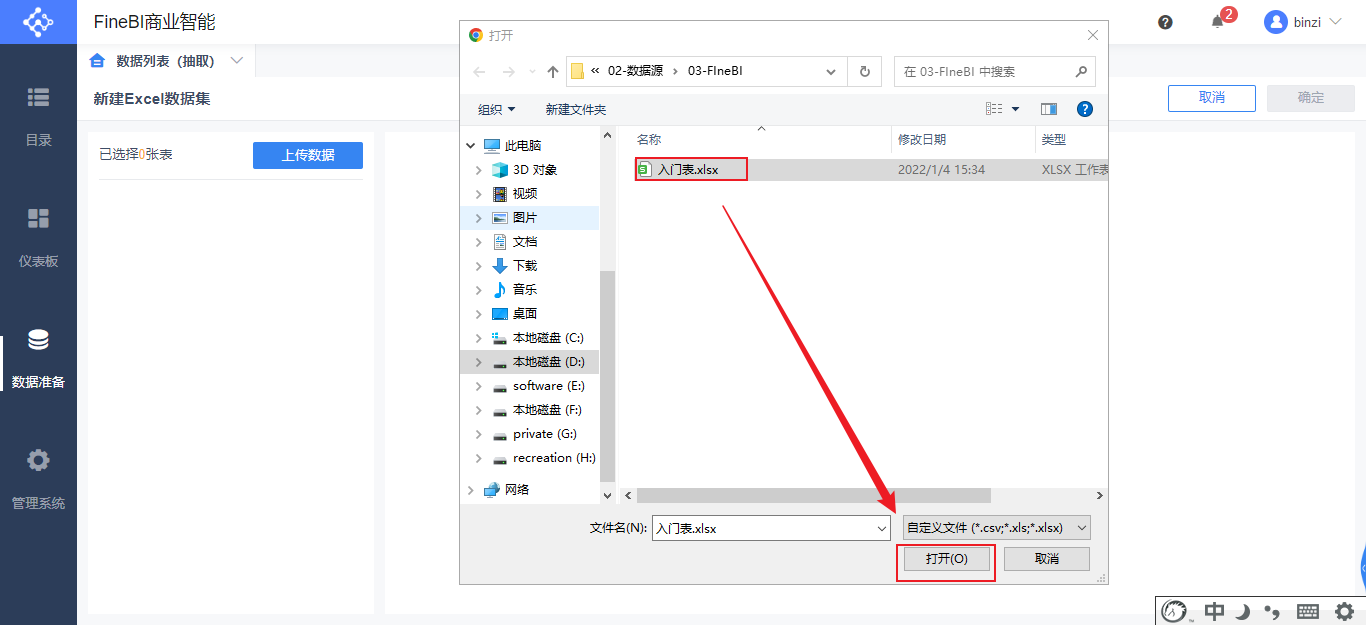Go up one folder level
Image resolution: width=1366 pixels, height=625 pixels.
click(x=553, y=72)
